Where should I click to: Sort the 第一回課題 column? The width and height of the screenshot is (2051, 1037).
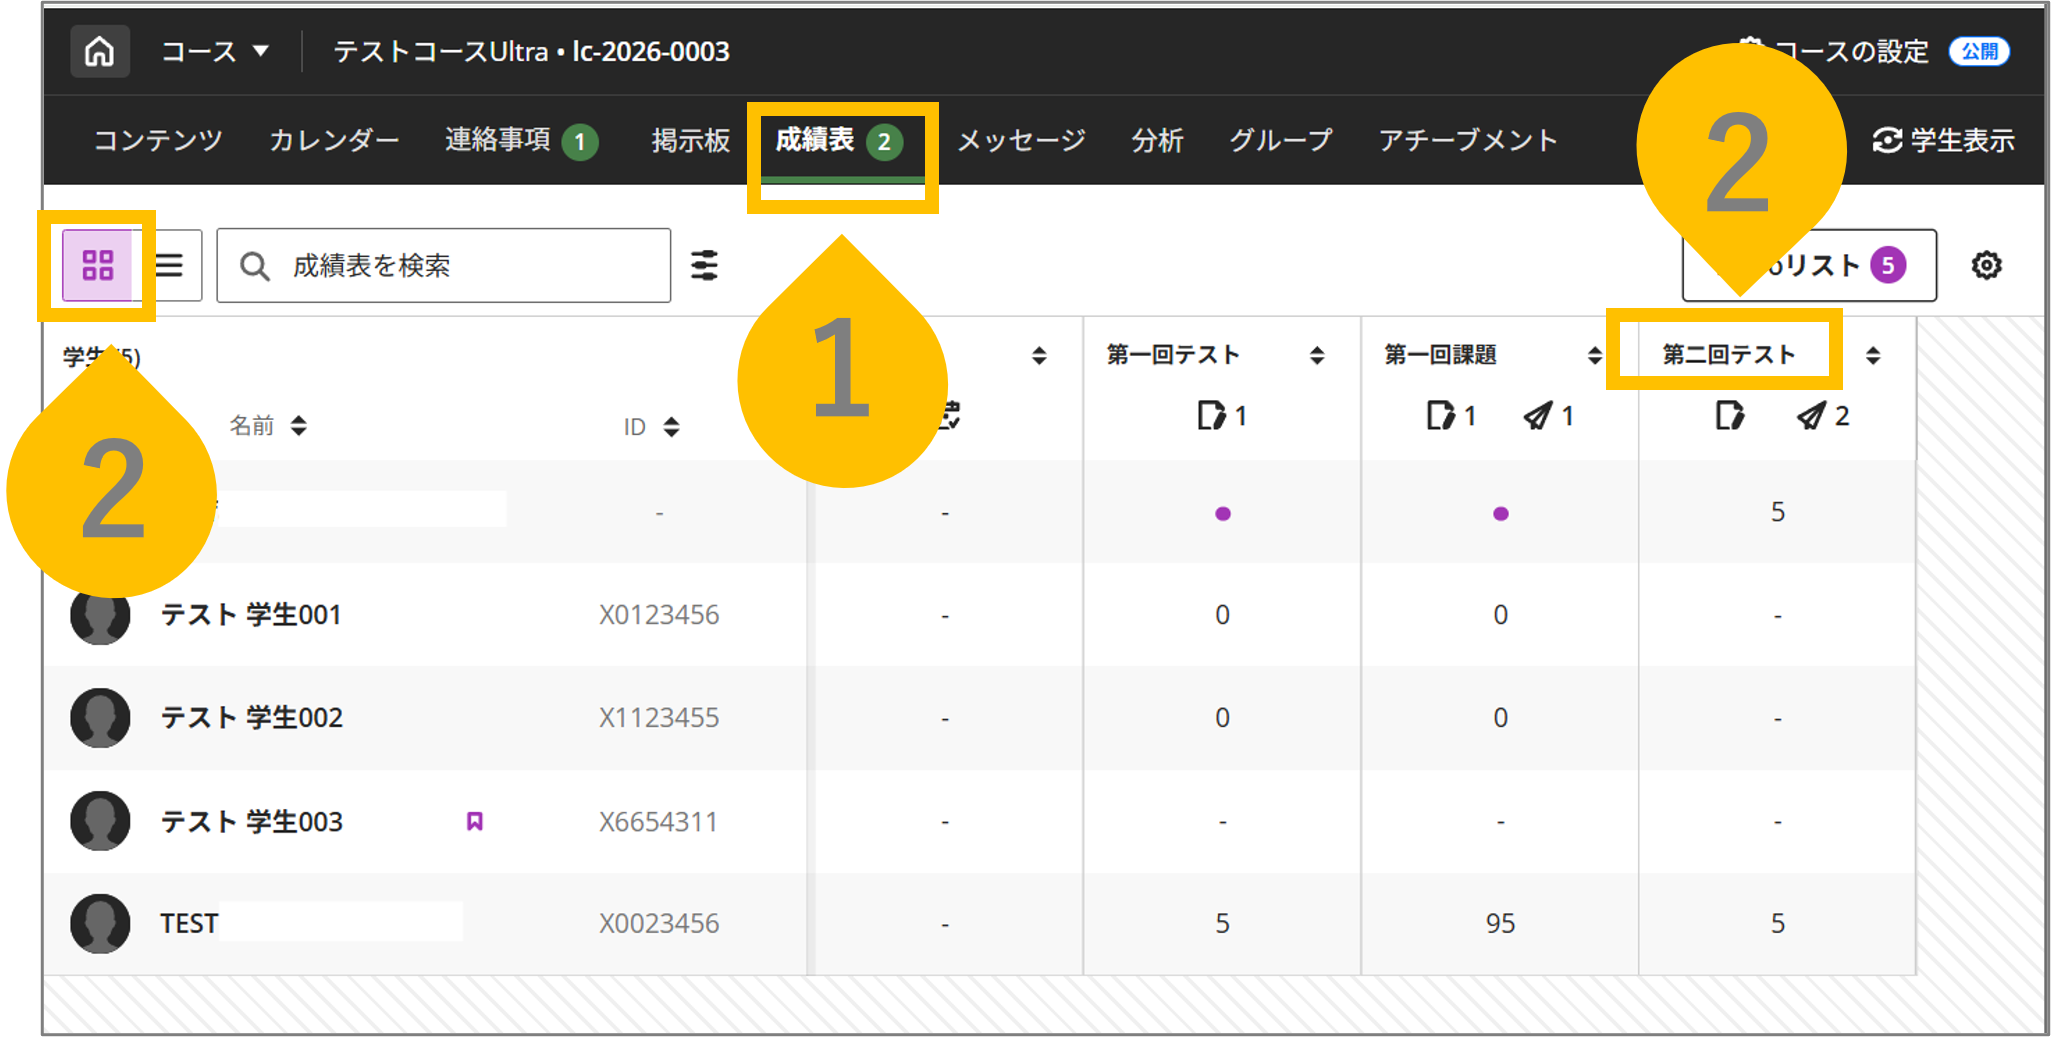click(1594, 355)
